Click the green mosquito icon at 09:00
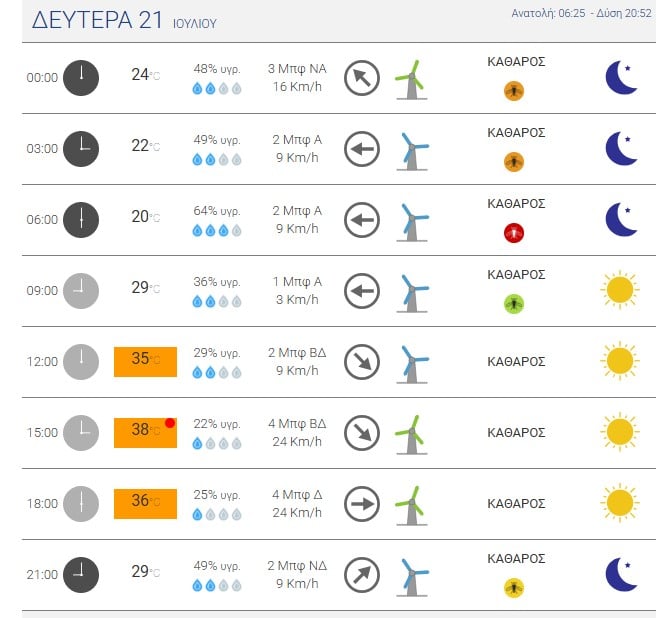The height and width of the screenshot is (618, 667). [x=514, y=304]
